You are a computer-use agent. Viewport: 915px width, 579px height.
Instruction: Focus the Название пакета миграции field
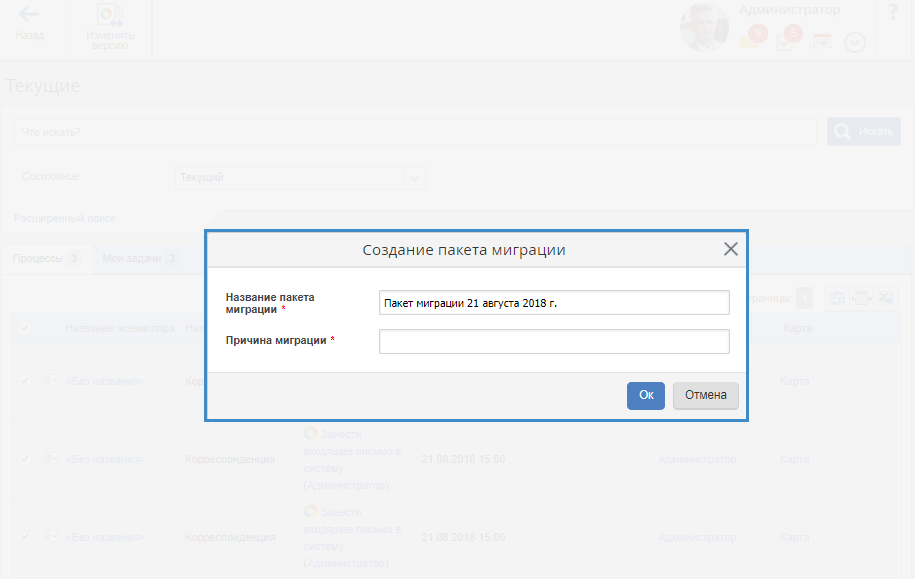click(x=554, y=302)
